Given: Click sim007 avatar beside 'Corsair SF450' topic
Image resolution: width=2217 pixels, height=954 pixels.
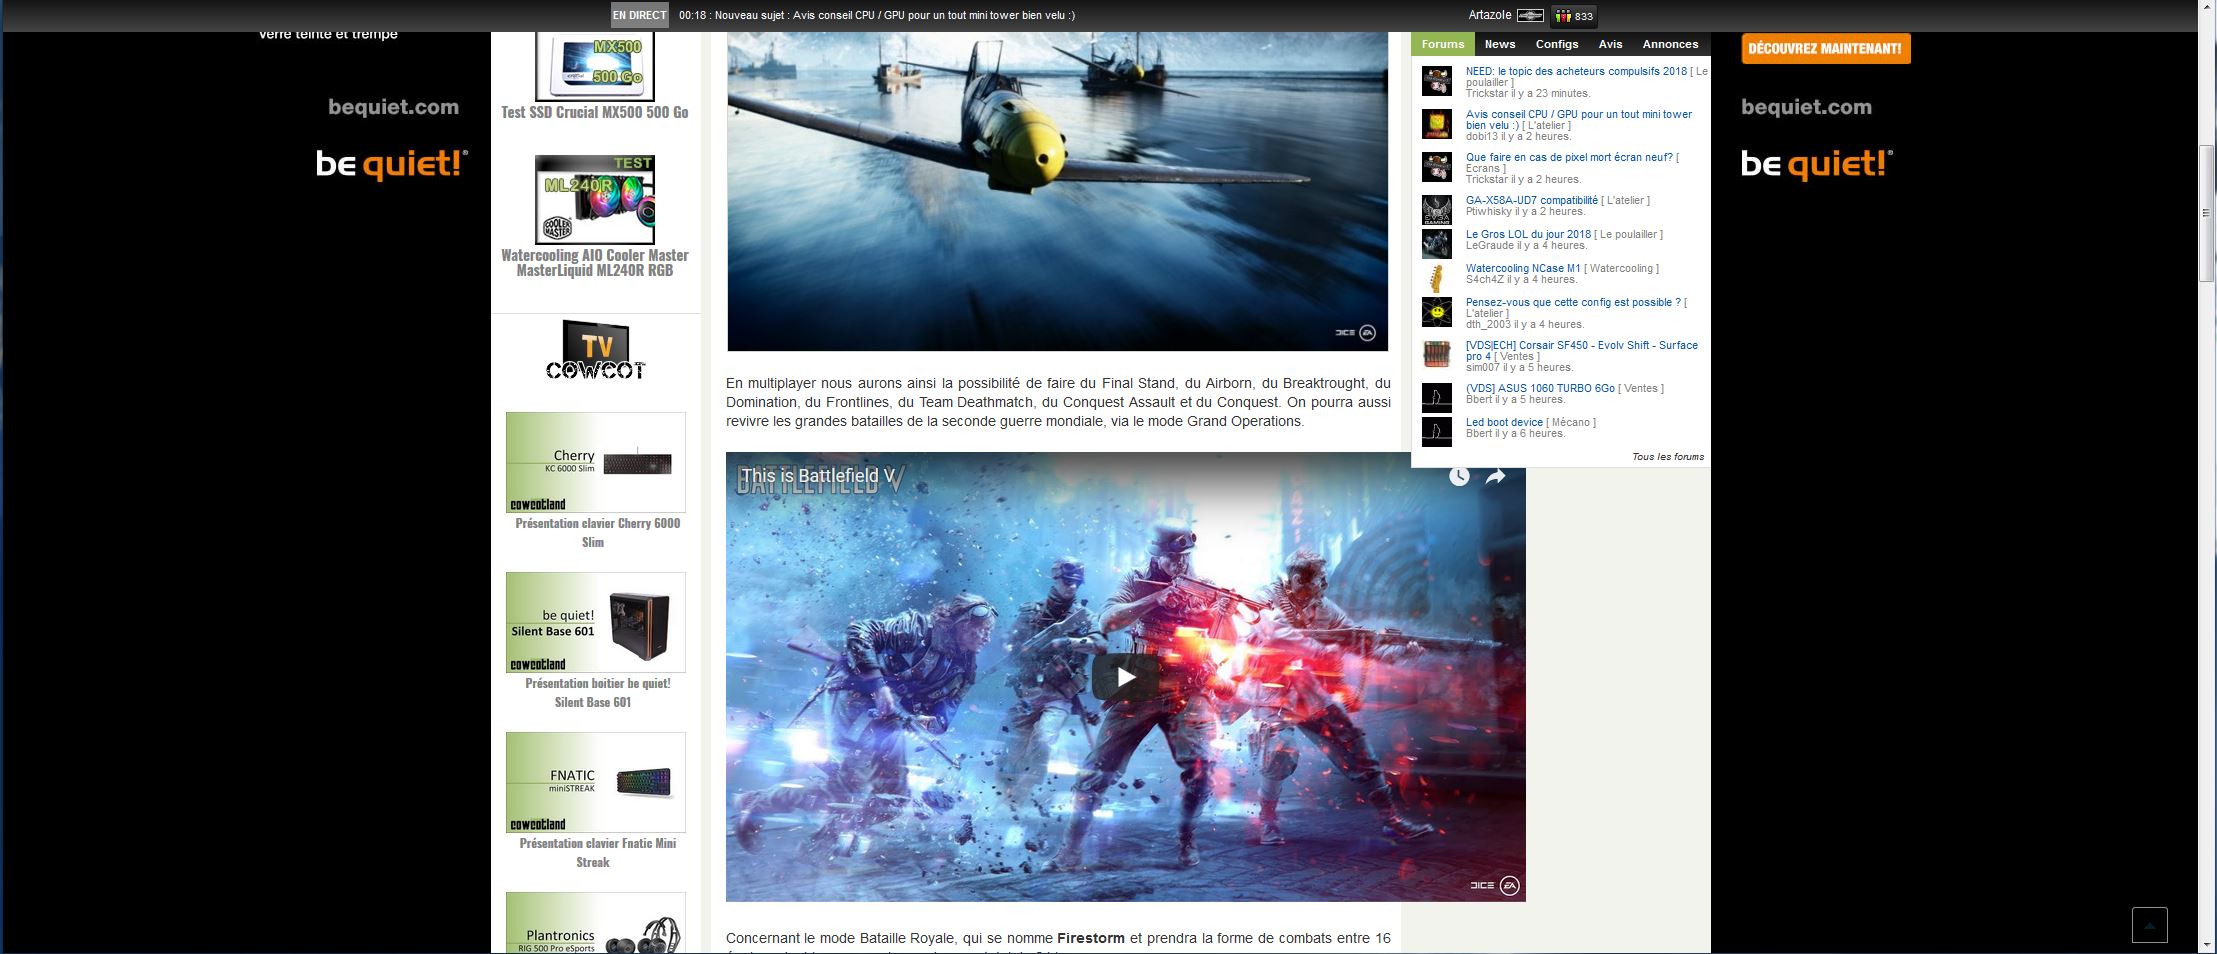Looking at the screenshot, I should tap(1437, 354).
